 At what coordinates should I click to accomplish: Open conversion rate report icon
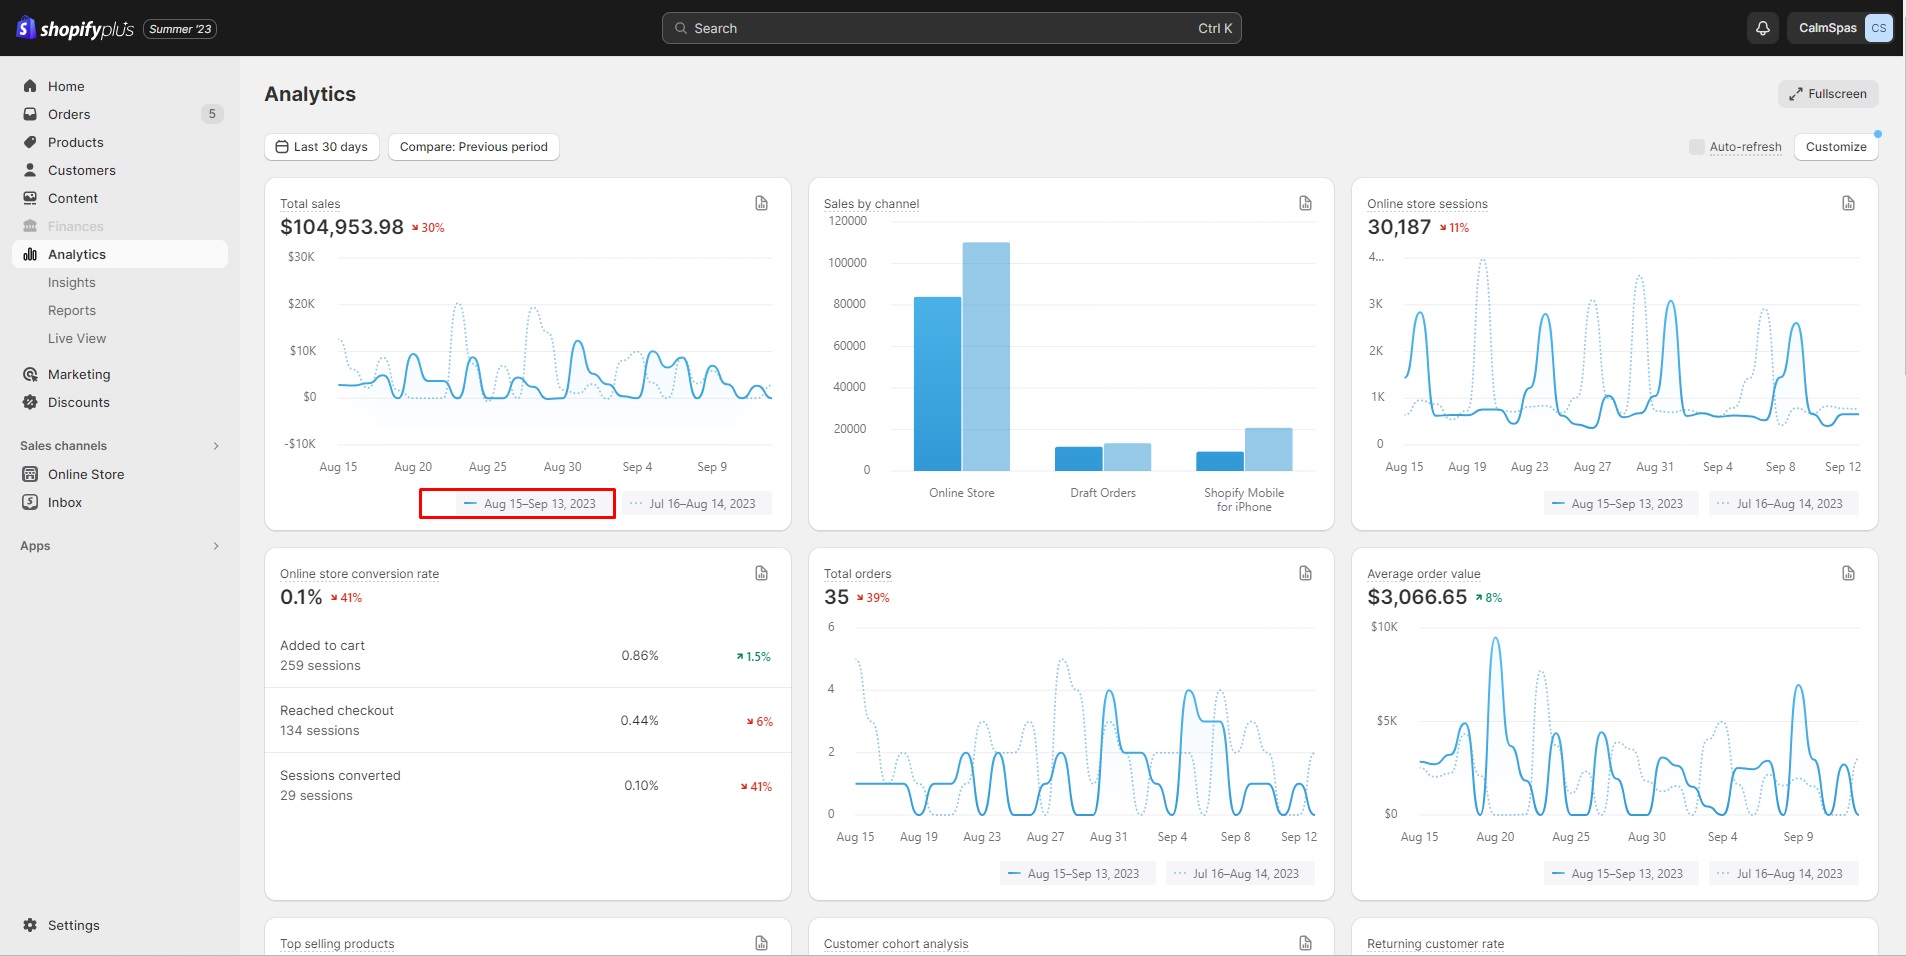[761, 573]
